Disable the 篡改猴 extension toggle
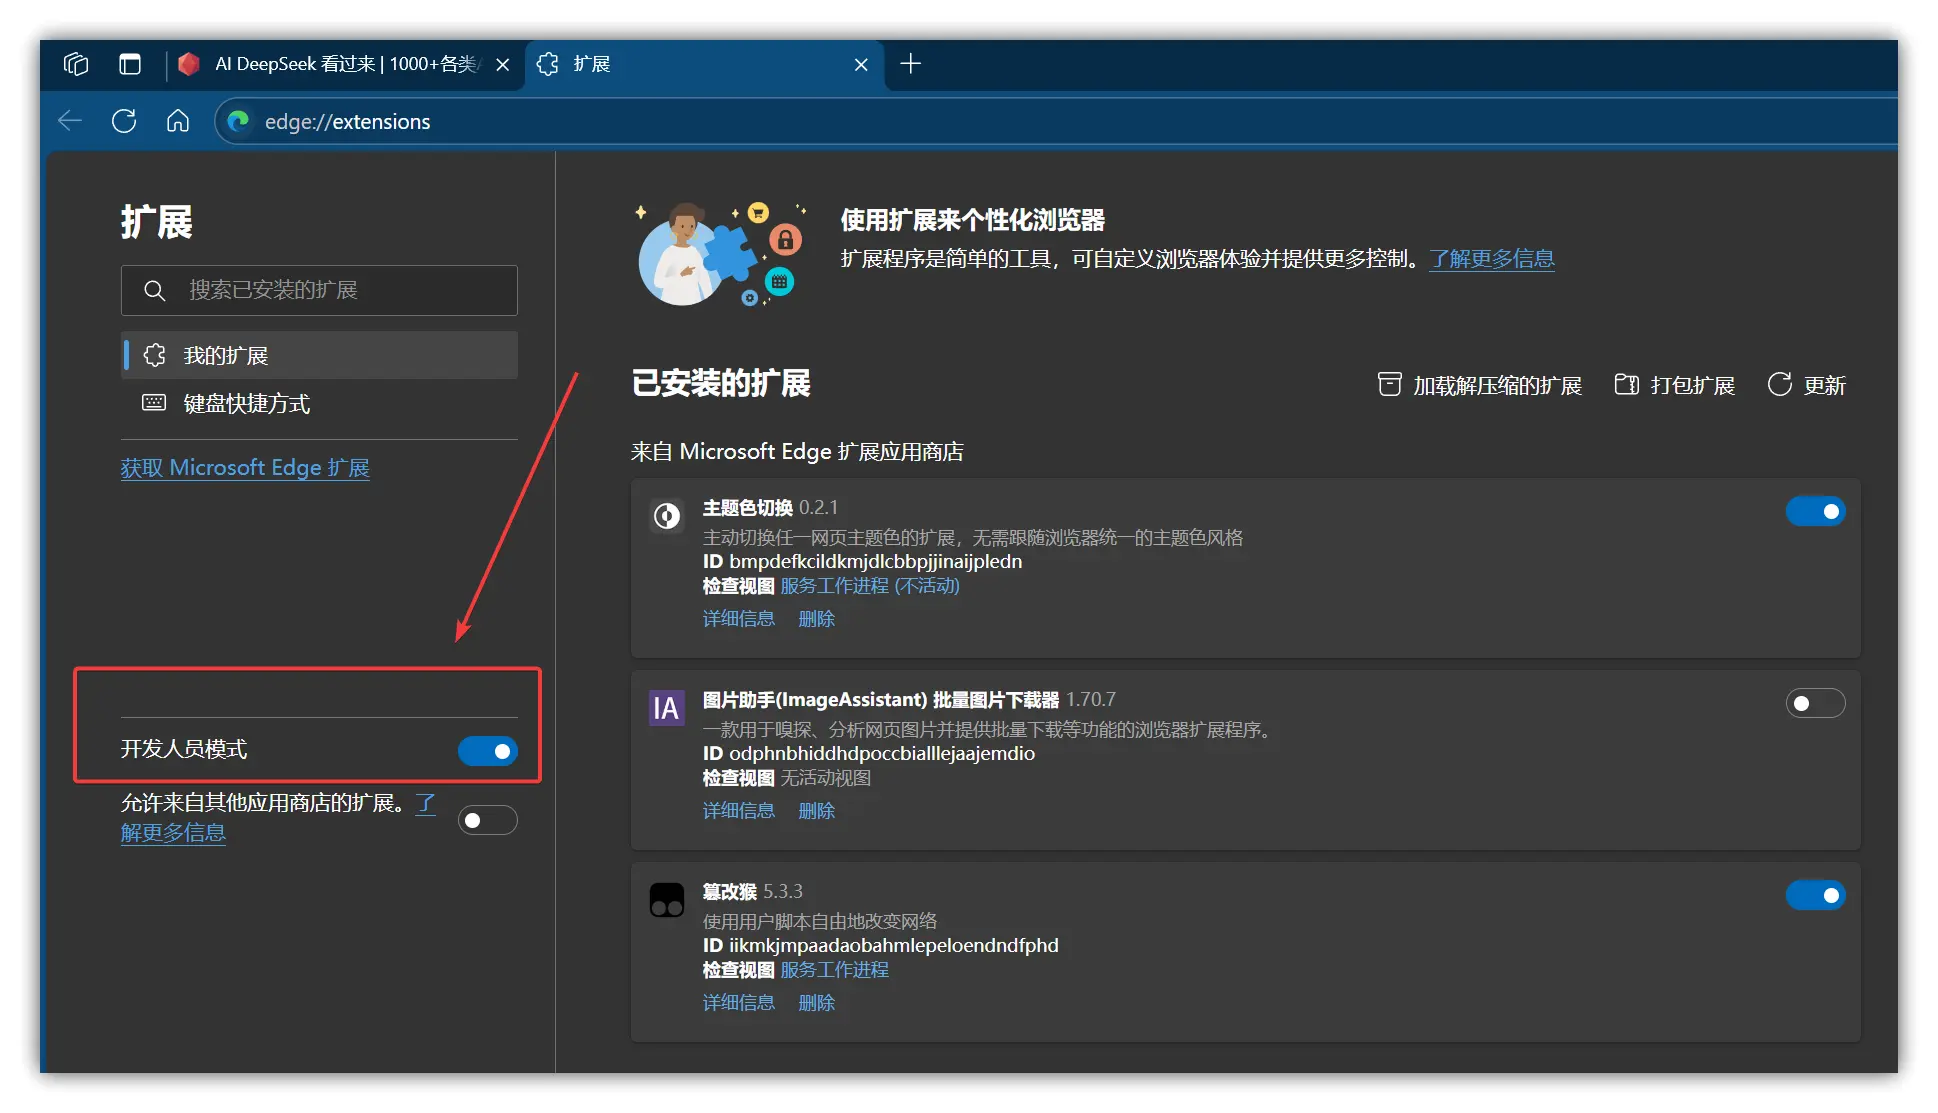Screen dimensions: 1938x1113 (x=1815, y=895)
